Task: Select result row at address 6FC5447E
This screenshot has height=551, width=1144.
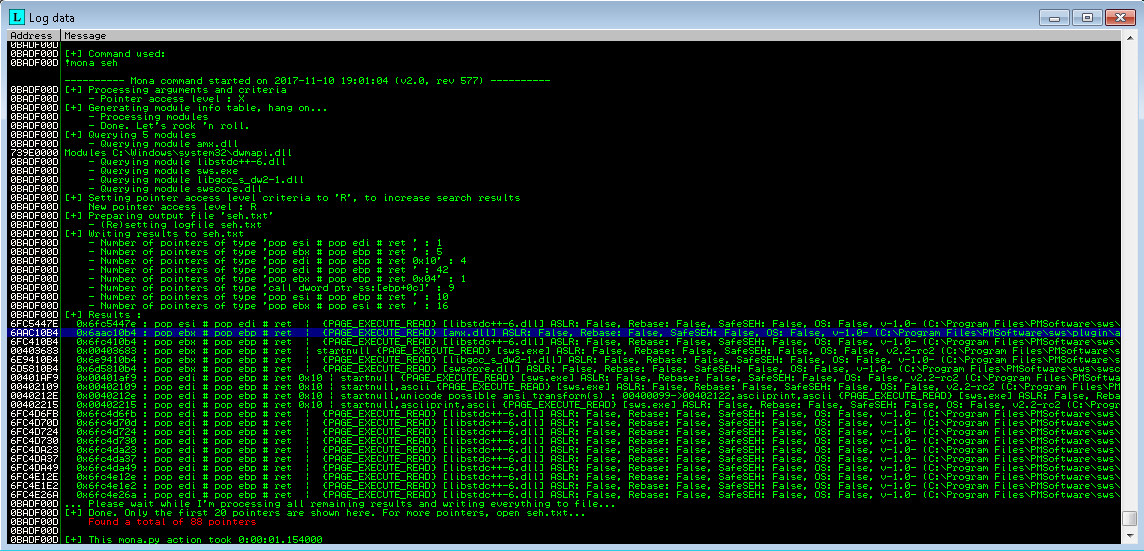Action: coord(564,323)
